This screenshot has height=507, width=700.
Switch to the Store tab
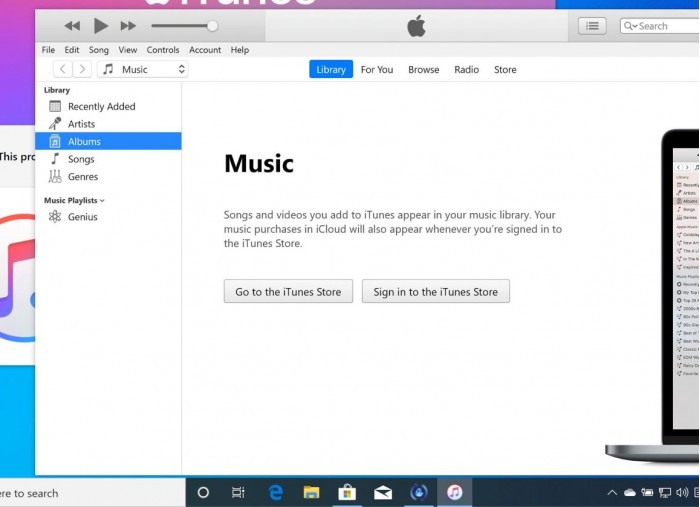[x=505, y=70]
